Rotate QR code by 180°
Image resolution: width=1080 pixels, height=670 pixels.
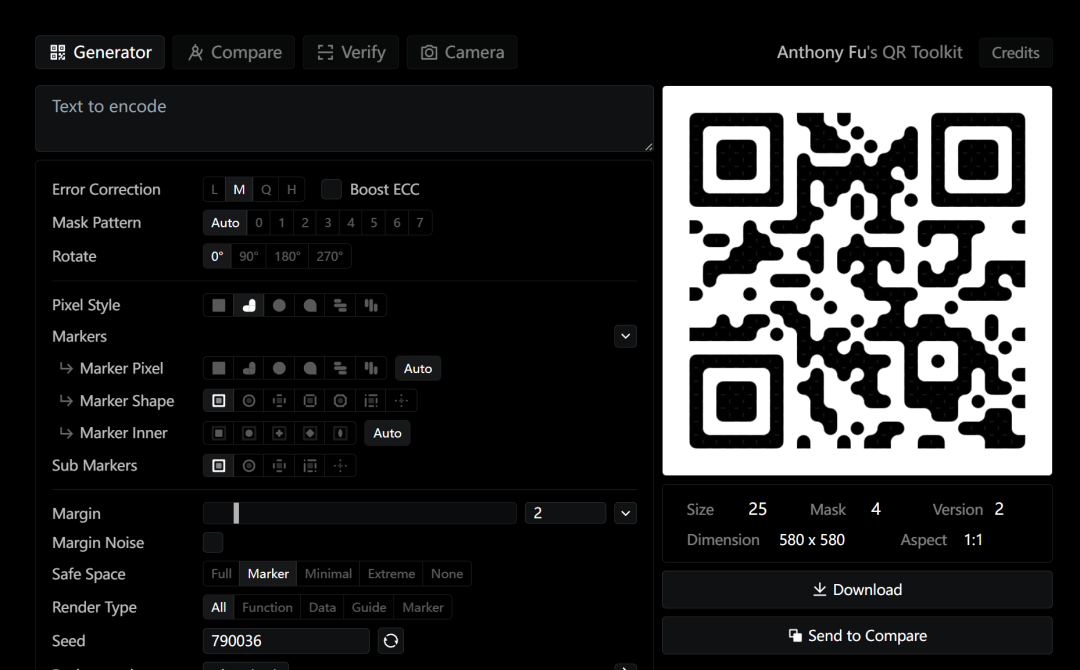pos(287,256)
